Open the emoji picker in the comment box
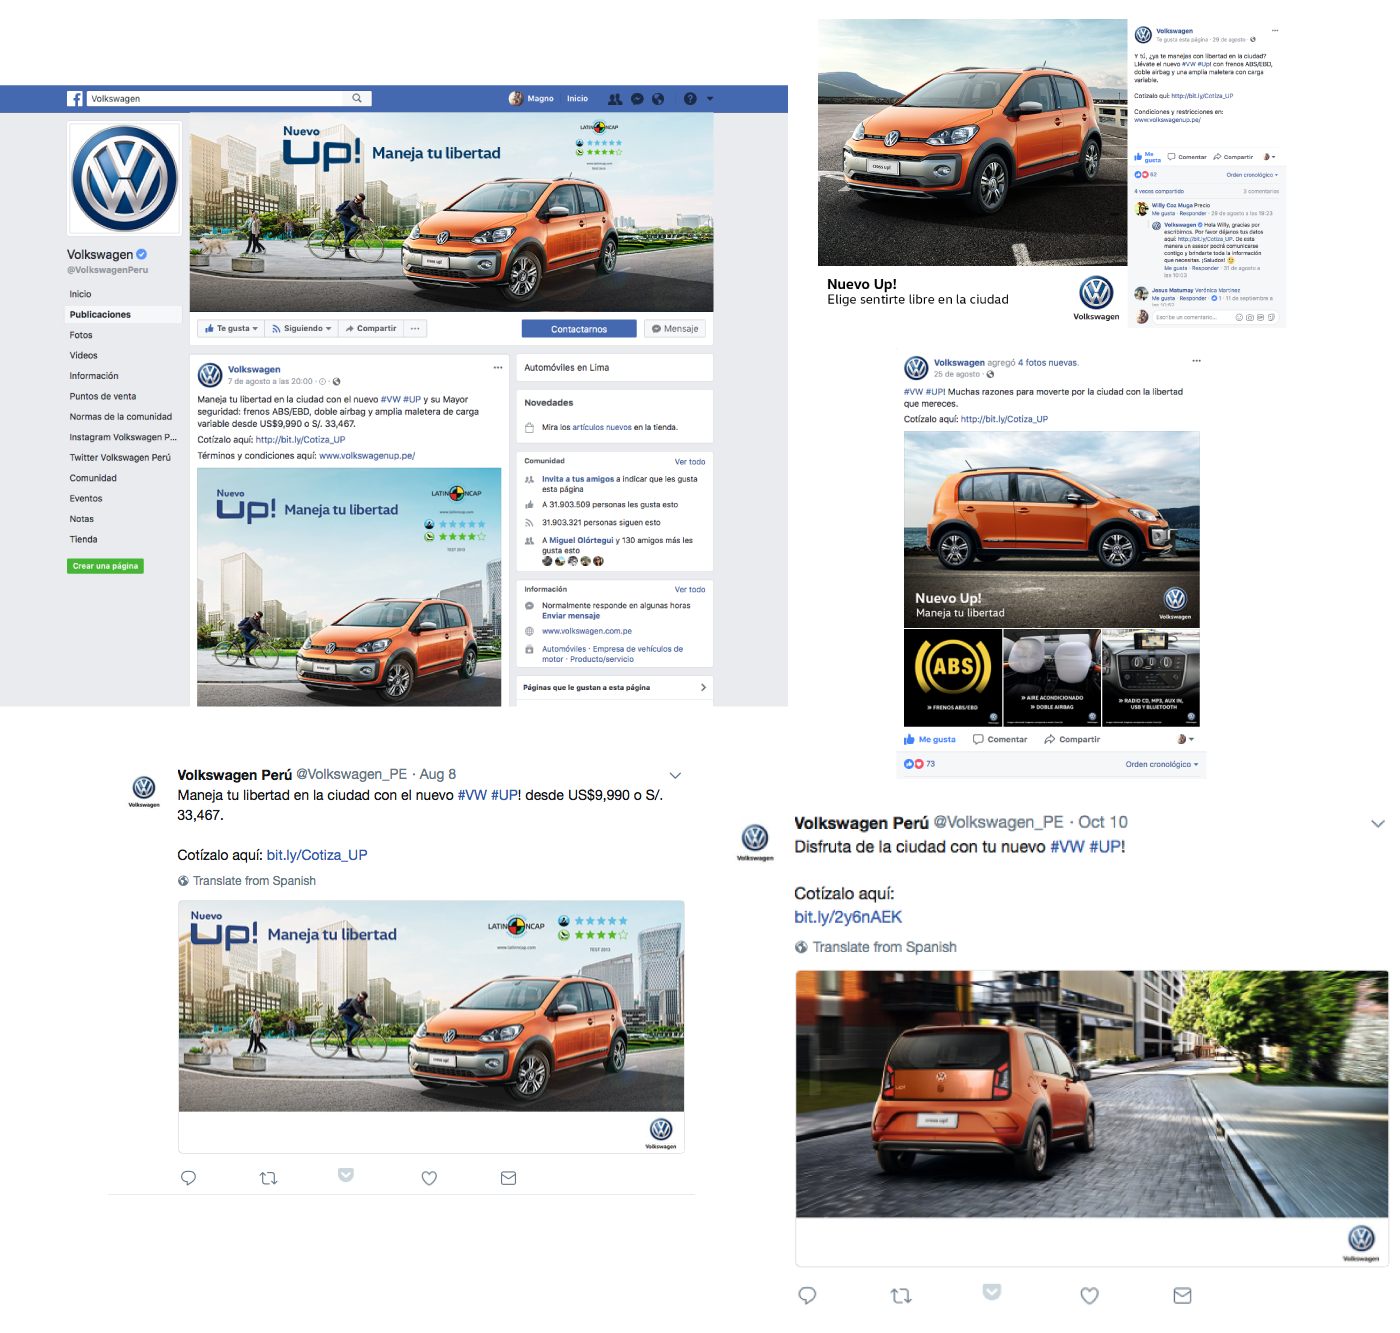The width and height of the screenshot is (1400, 1333). point(1239,317)
